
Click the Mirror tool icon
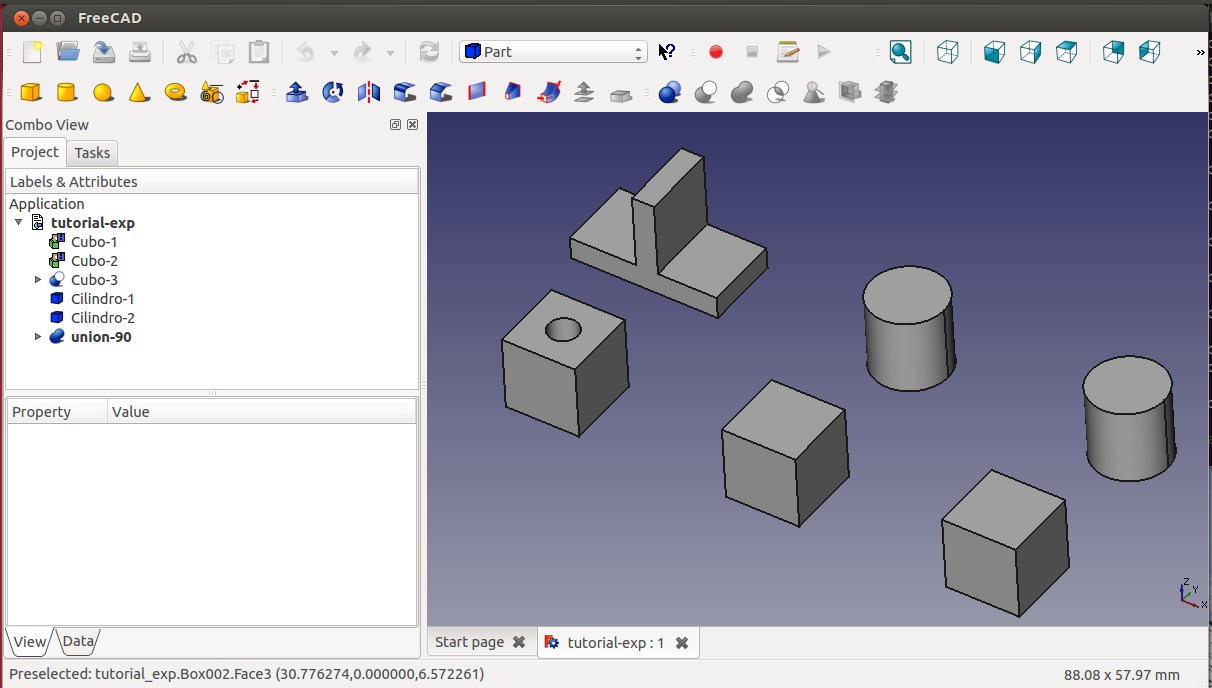point(369,93)
